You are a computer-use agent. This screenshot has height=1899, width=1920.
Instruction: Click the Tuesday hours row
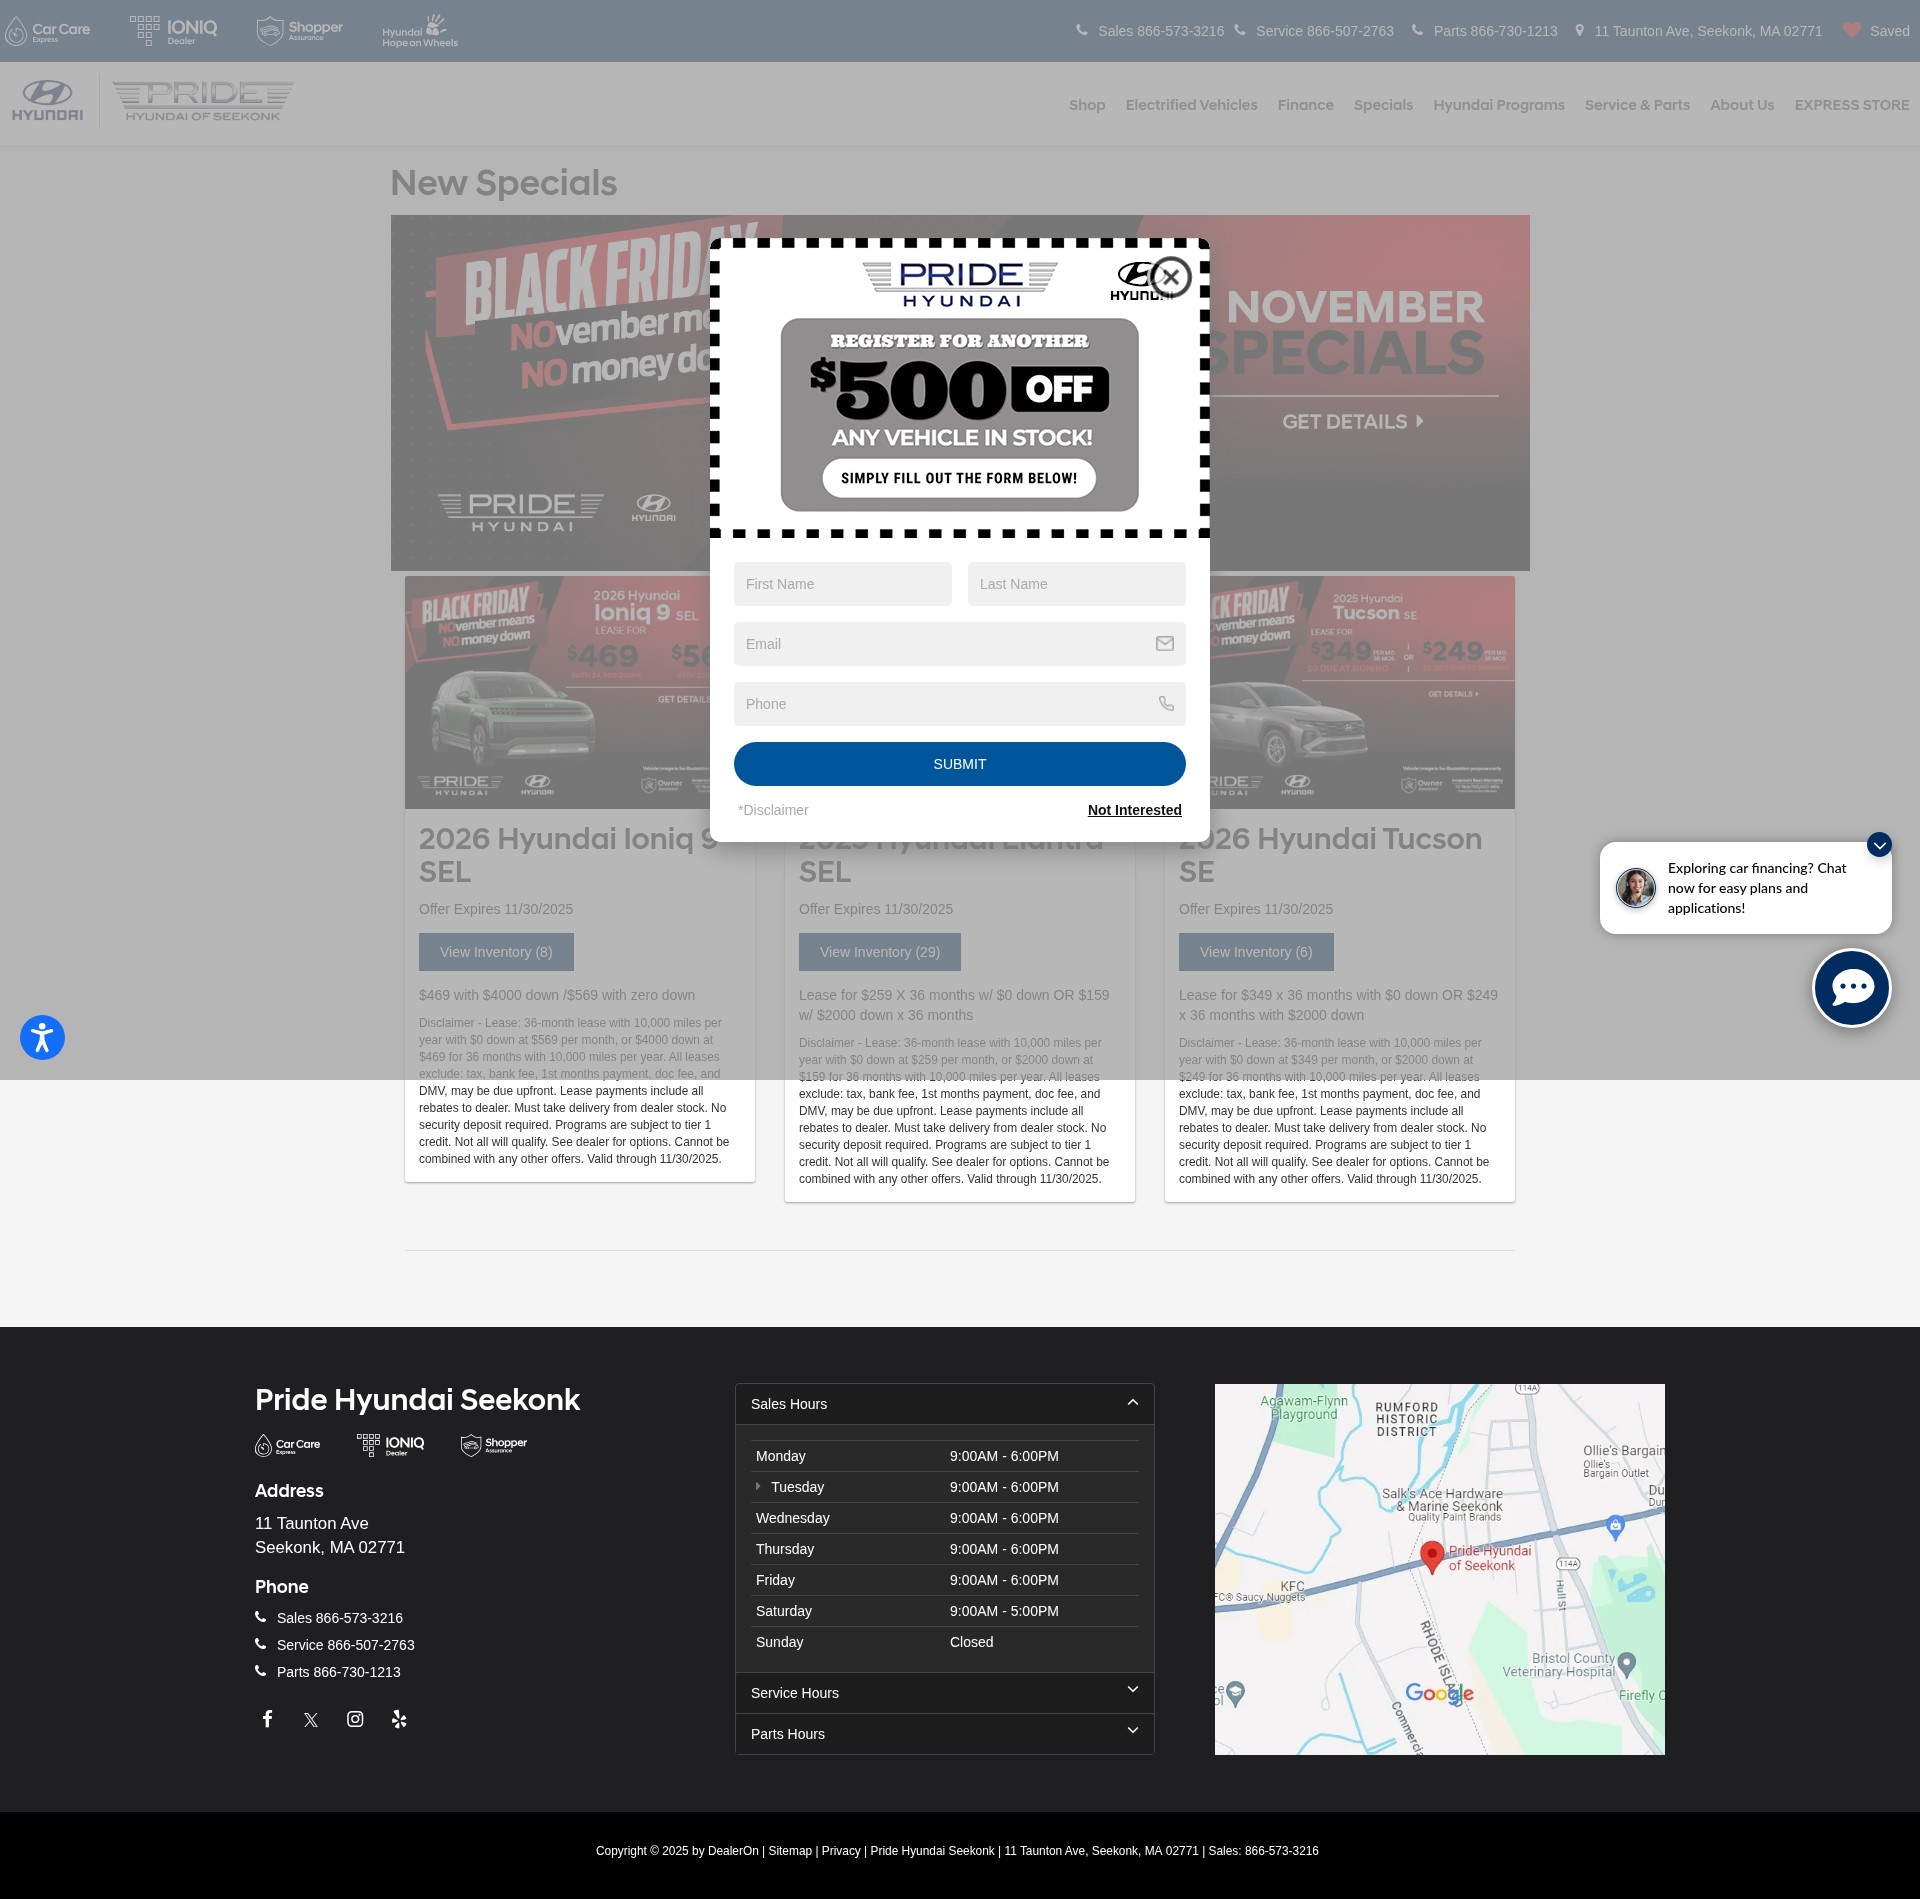pos(945,1487)
